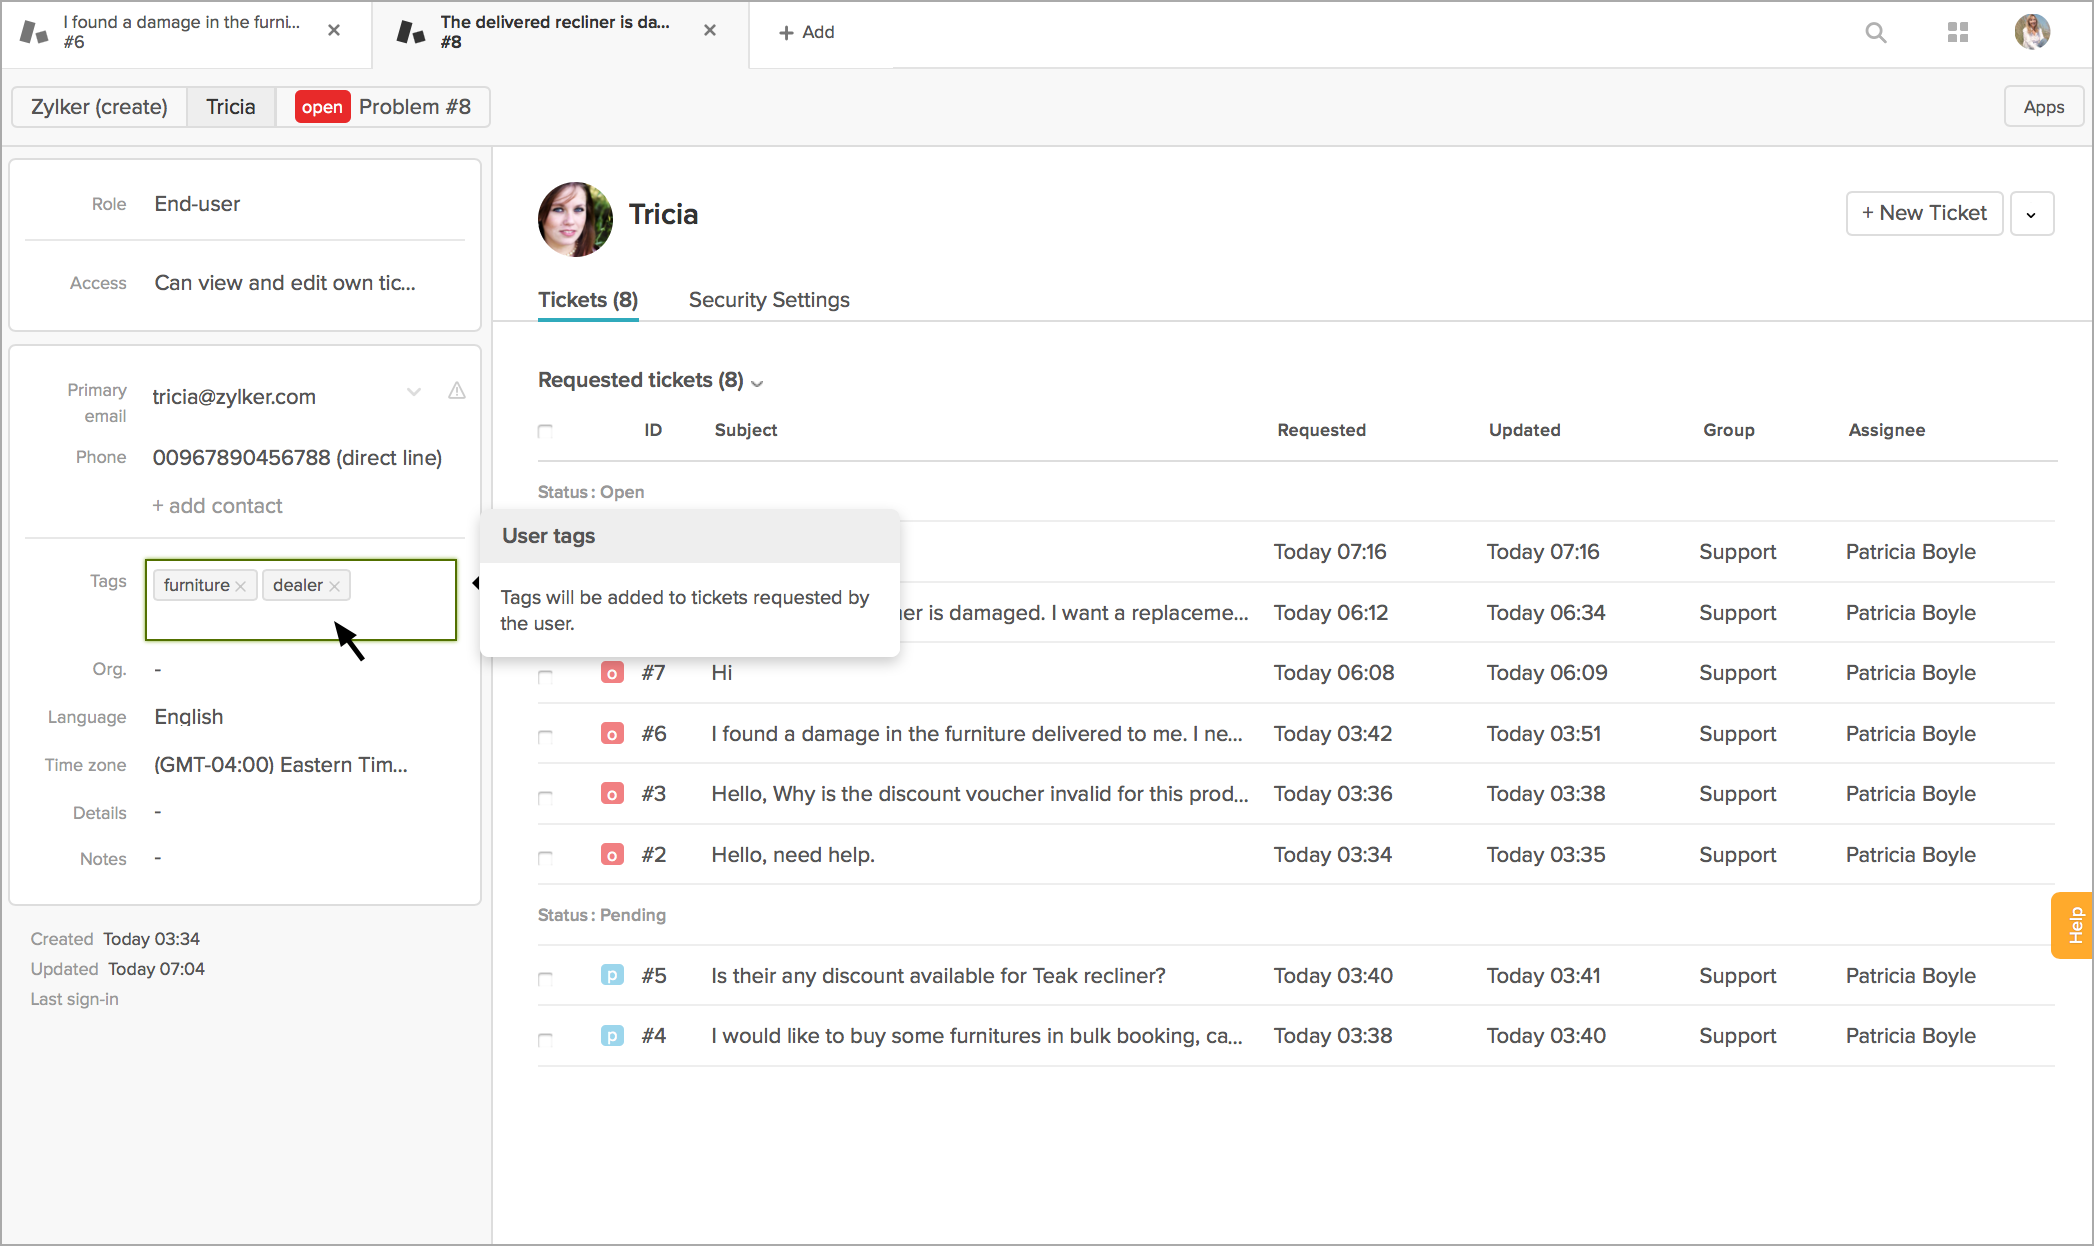Toggle the select-all tickets checkbox
This screenshot has width=2094, height=1246.
click(x=545, y=431)
